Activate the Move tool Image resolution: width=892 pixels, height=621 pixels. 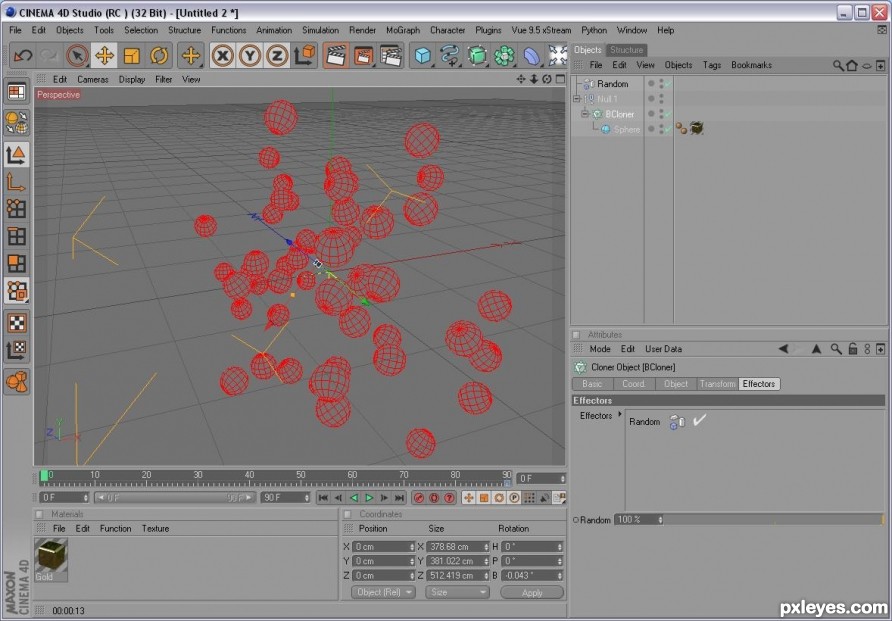coord(105,56)
